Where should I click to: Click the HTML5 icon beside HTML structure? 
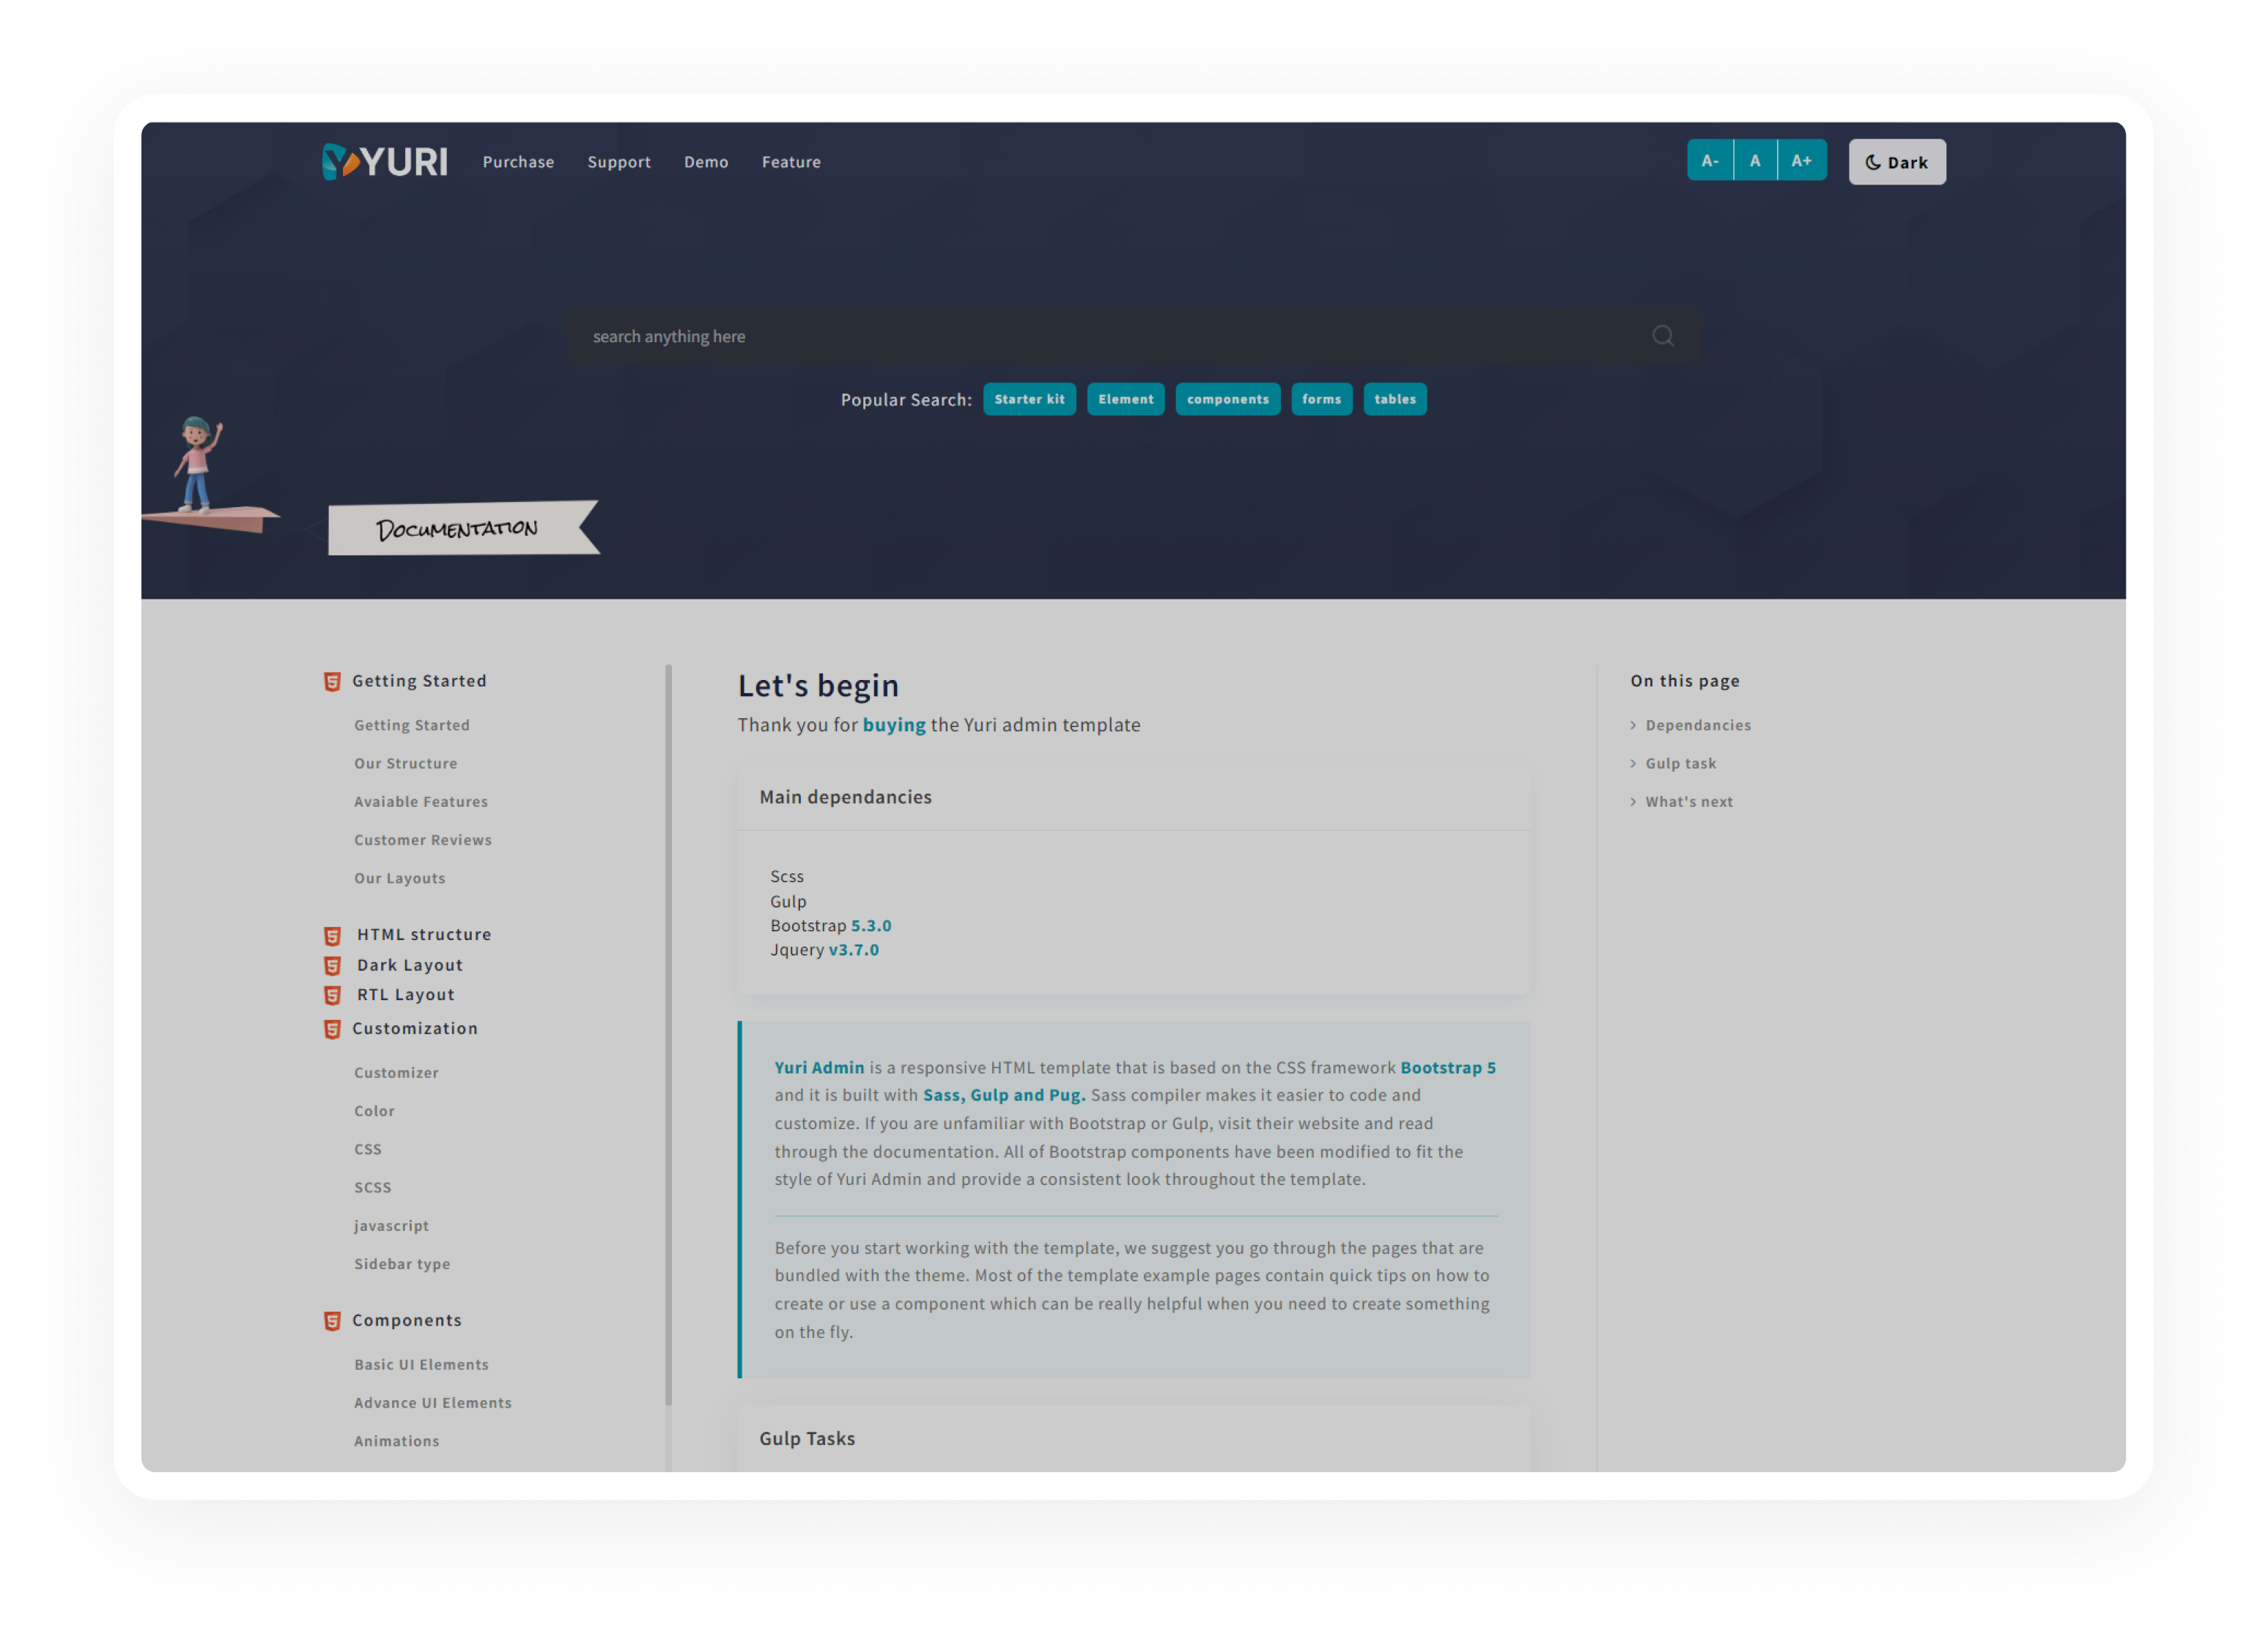click(x=332, y=936)
